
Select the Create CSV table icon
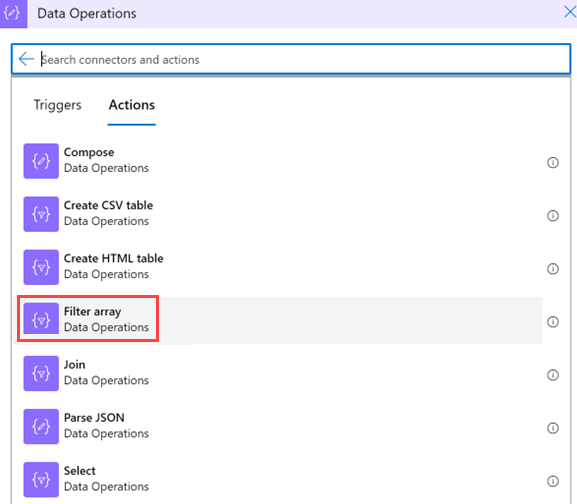41,214
